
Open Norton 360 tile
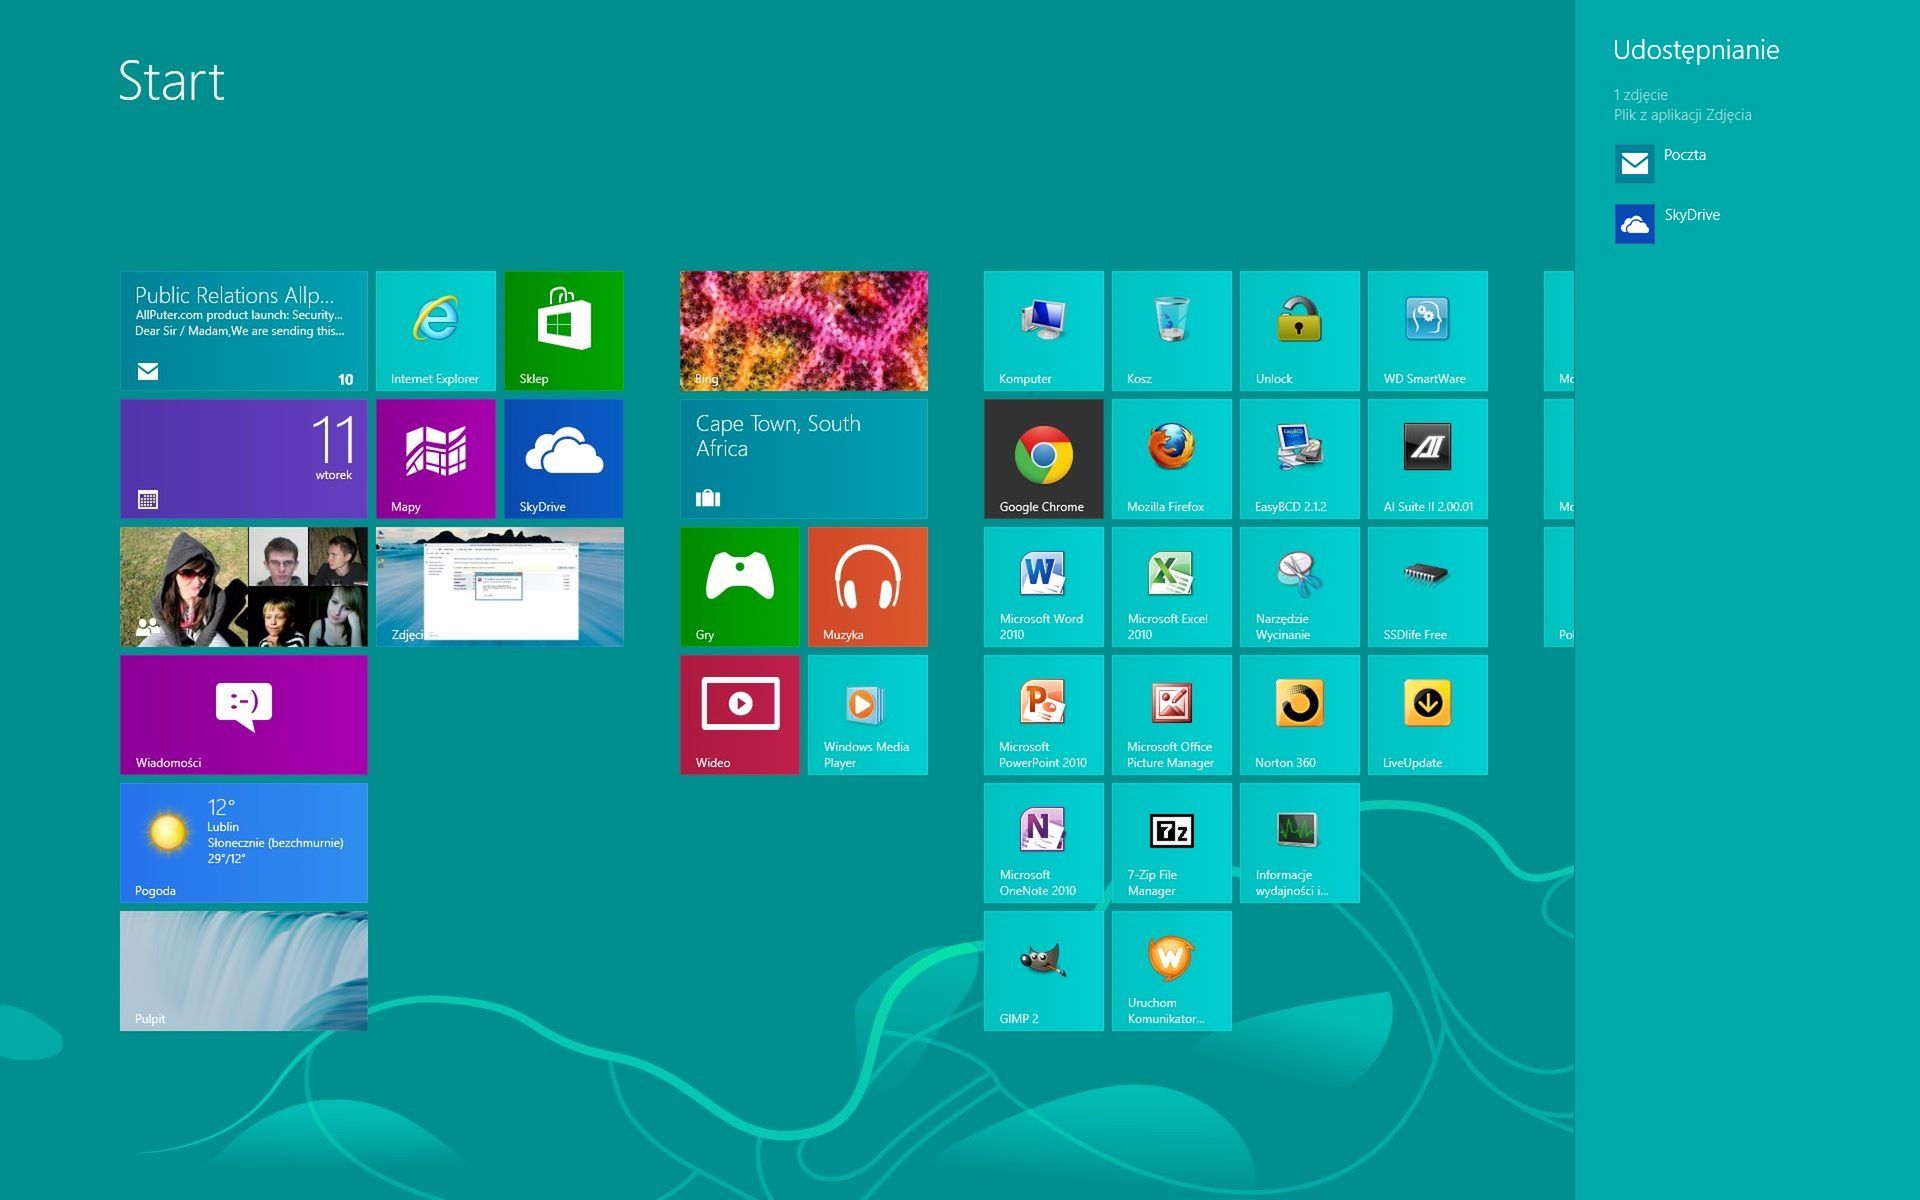tap(1300, 715)
